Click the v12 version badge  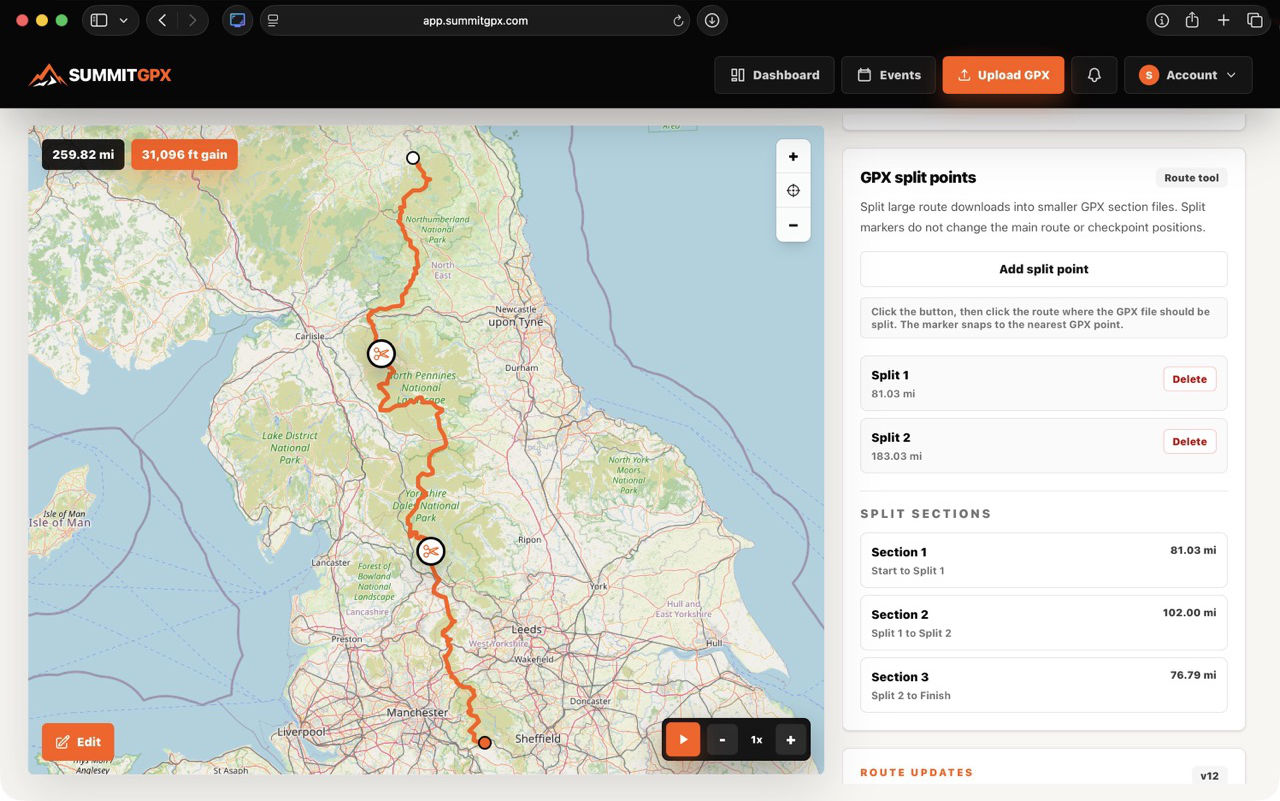[1209, 776]
